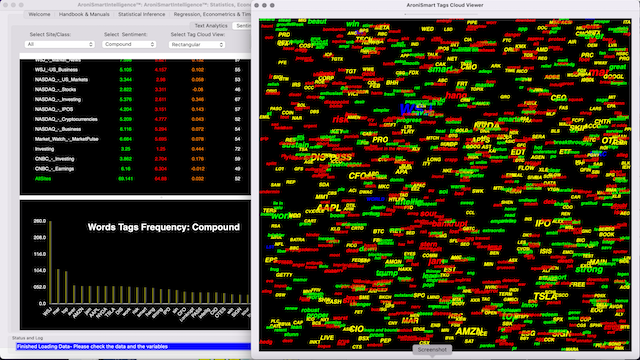The image size is (640, 360).
Task: Click the AllSites summary row
Action: click(x=135, y=179)
